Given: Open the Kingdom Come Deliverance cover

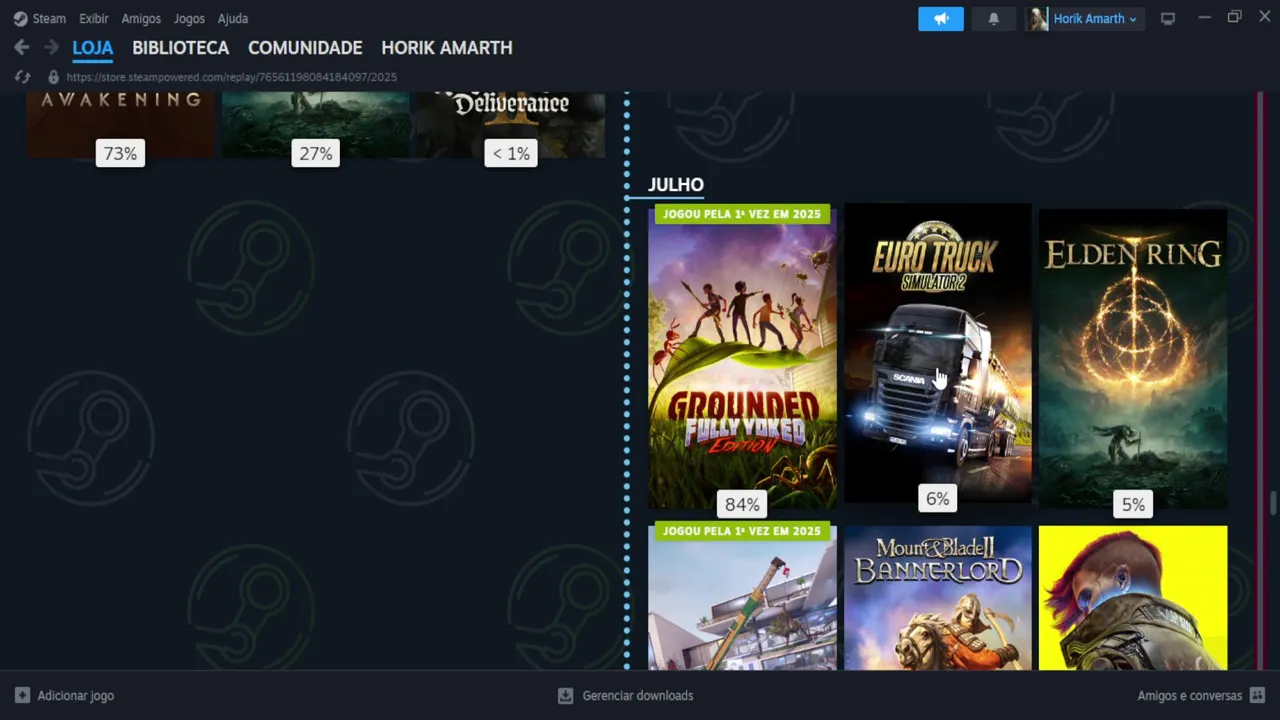Looking at the screenshot, I should (x=511, y=124).
